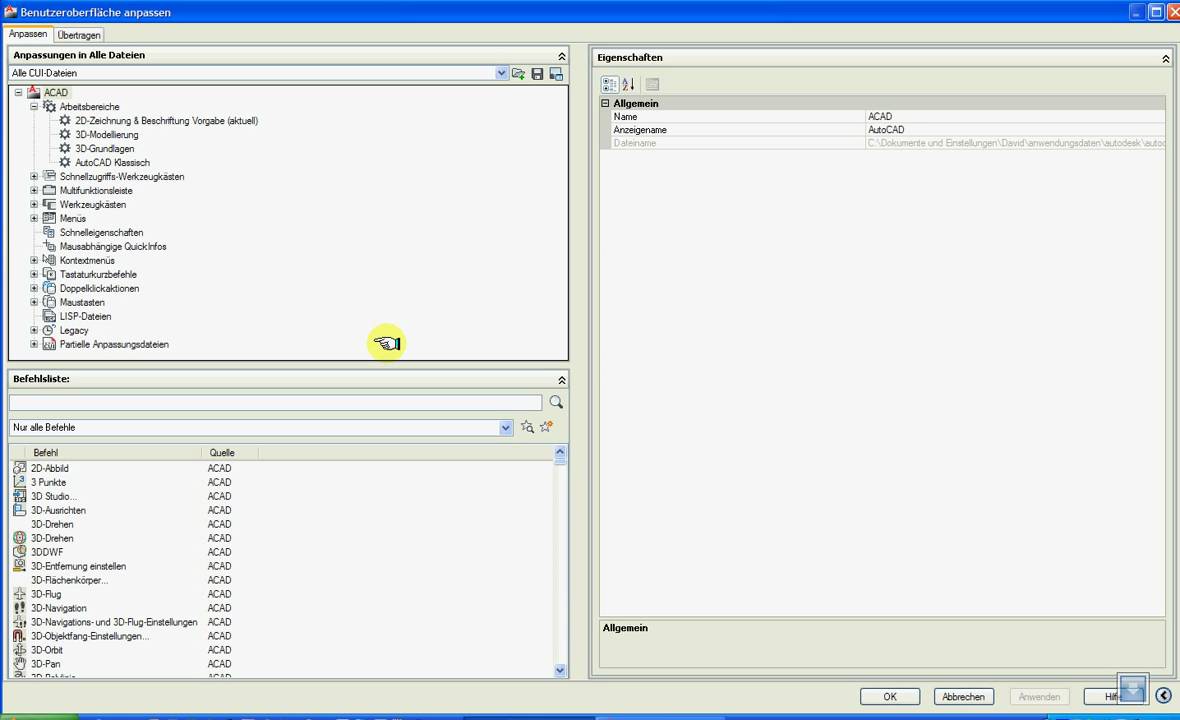Collapse the Anpassungen in Alle Dateien panel
Viewport: 1180px width, 720px height.
pyautogui.click(x=561, y=56)
